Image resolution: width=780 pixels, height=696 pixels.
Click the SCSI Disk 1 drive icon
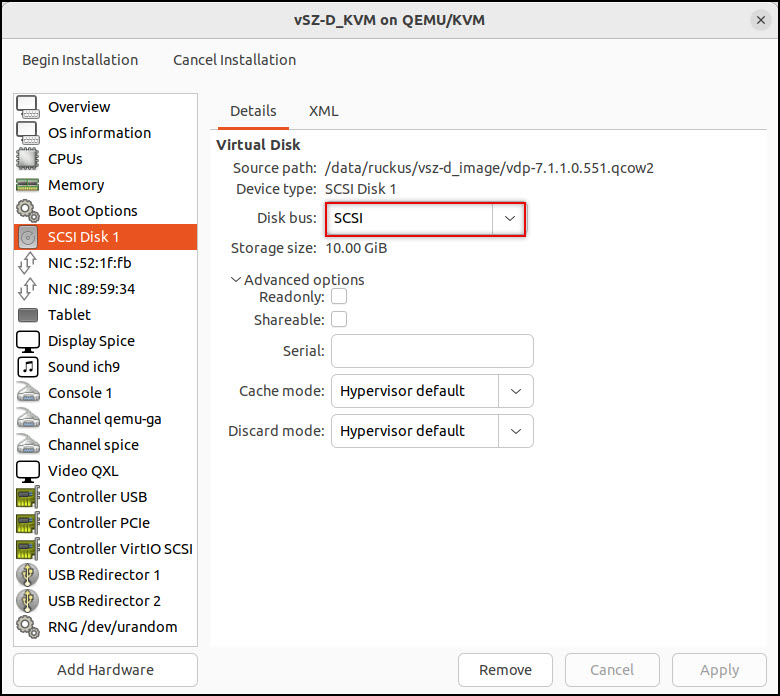[x=28, y=237]
